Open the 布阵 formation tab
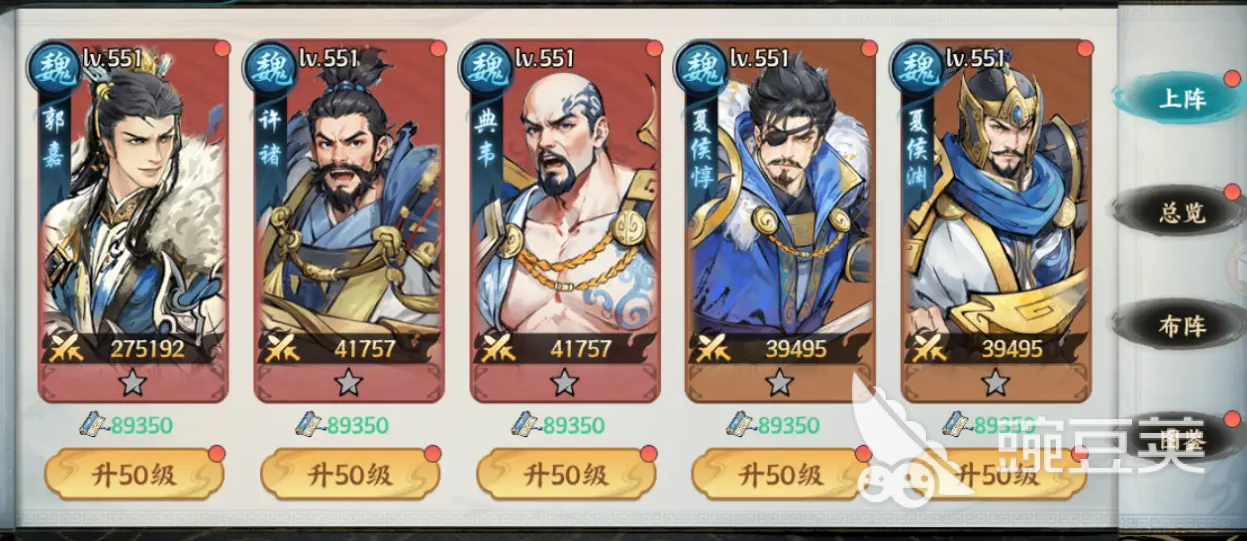 click(x=1181, y=326)
